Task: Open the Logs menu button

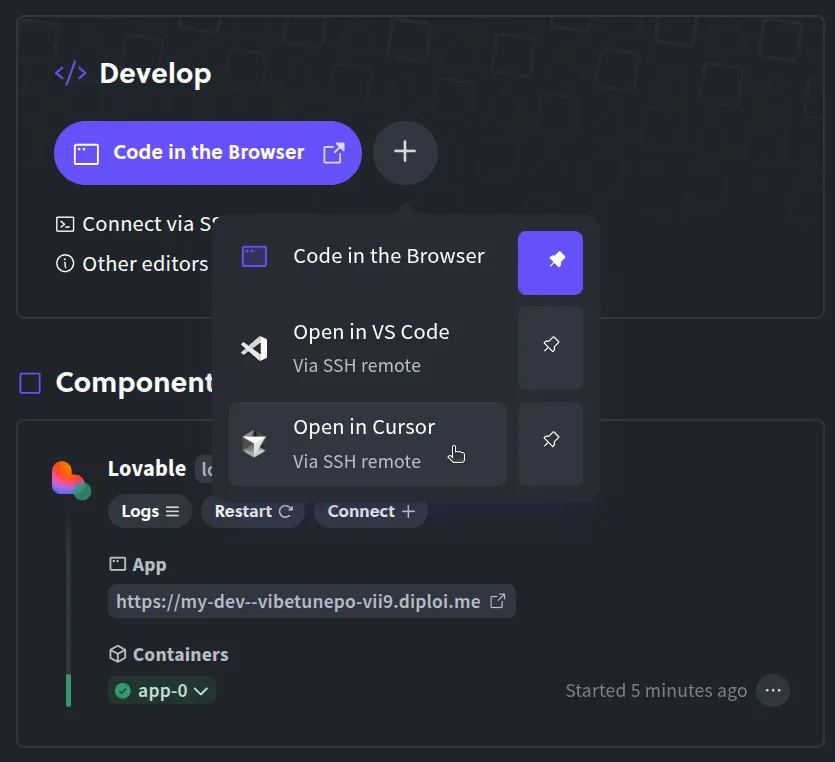Action: (150, 511)
